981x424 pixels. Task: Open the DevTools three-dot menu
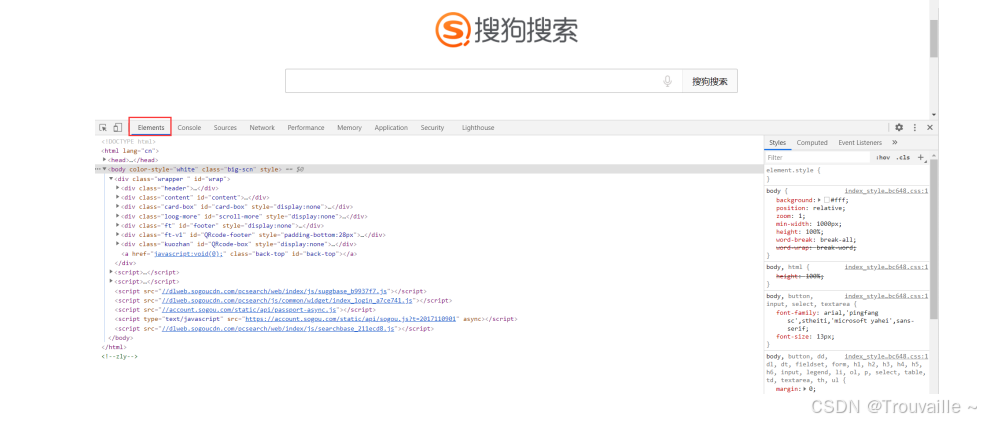[x=915, y=128]
